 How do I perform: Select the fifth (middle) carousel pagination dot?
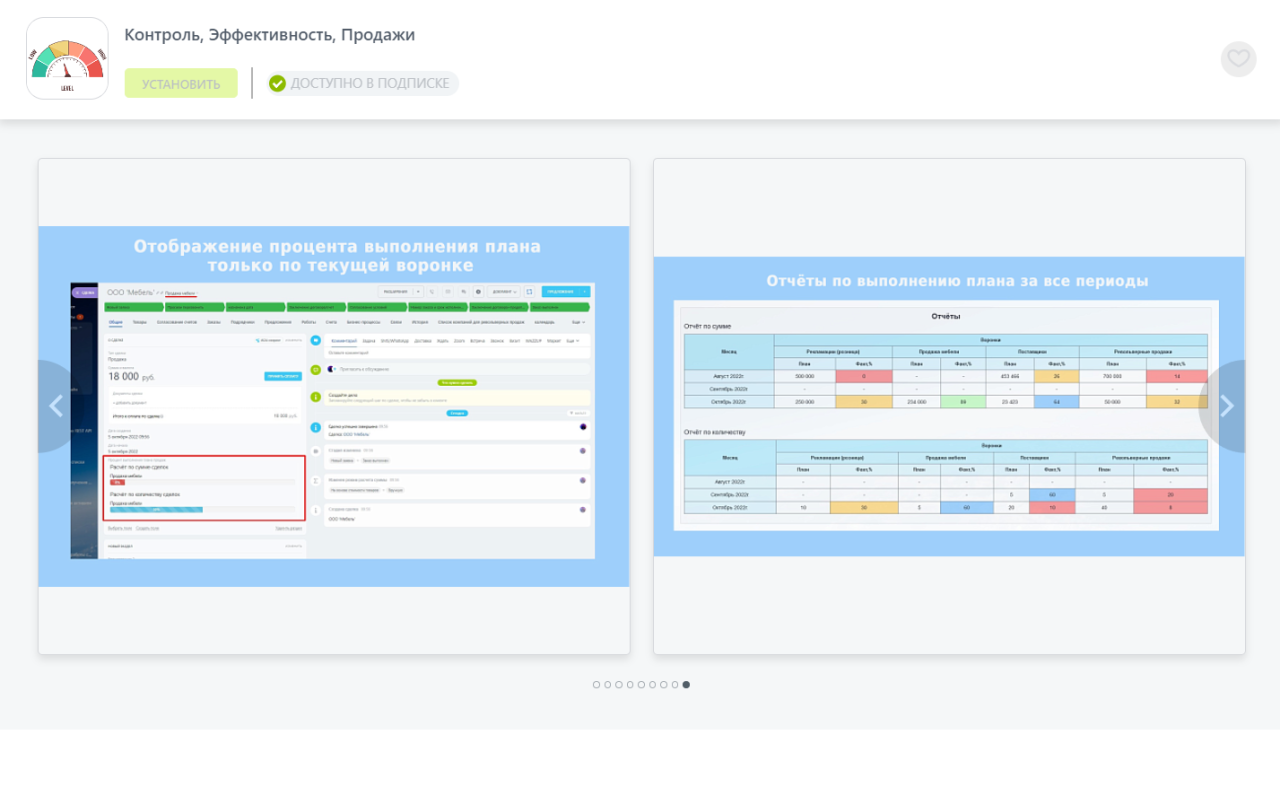641,685
